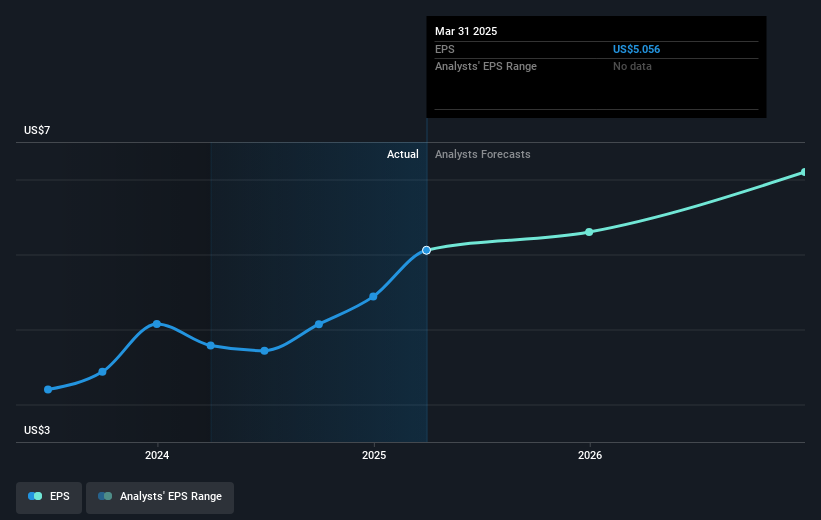Click the US$7 axis label
This screenshot has height=520, width=821.
click(x=37, y=130)
